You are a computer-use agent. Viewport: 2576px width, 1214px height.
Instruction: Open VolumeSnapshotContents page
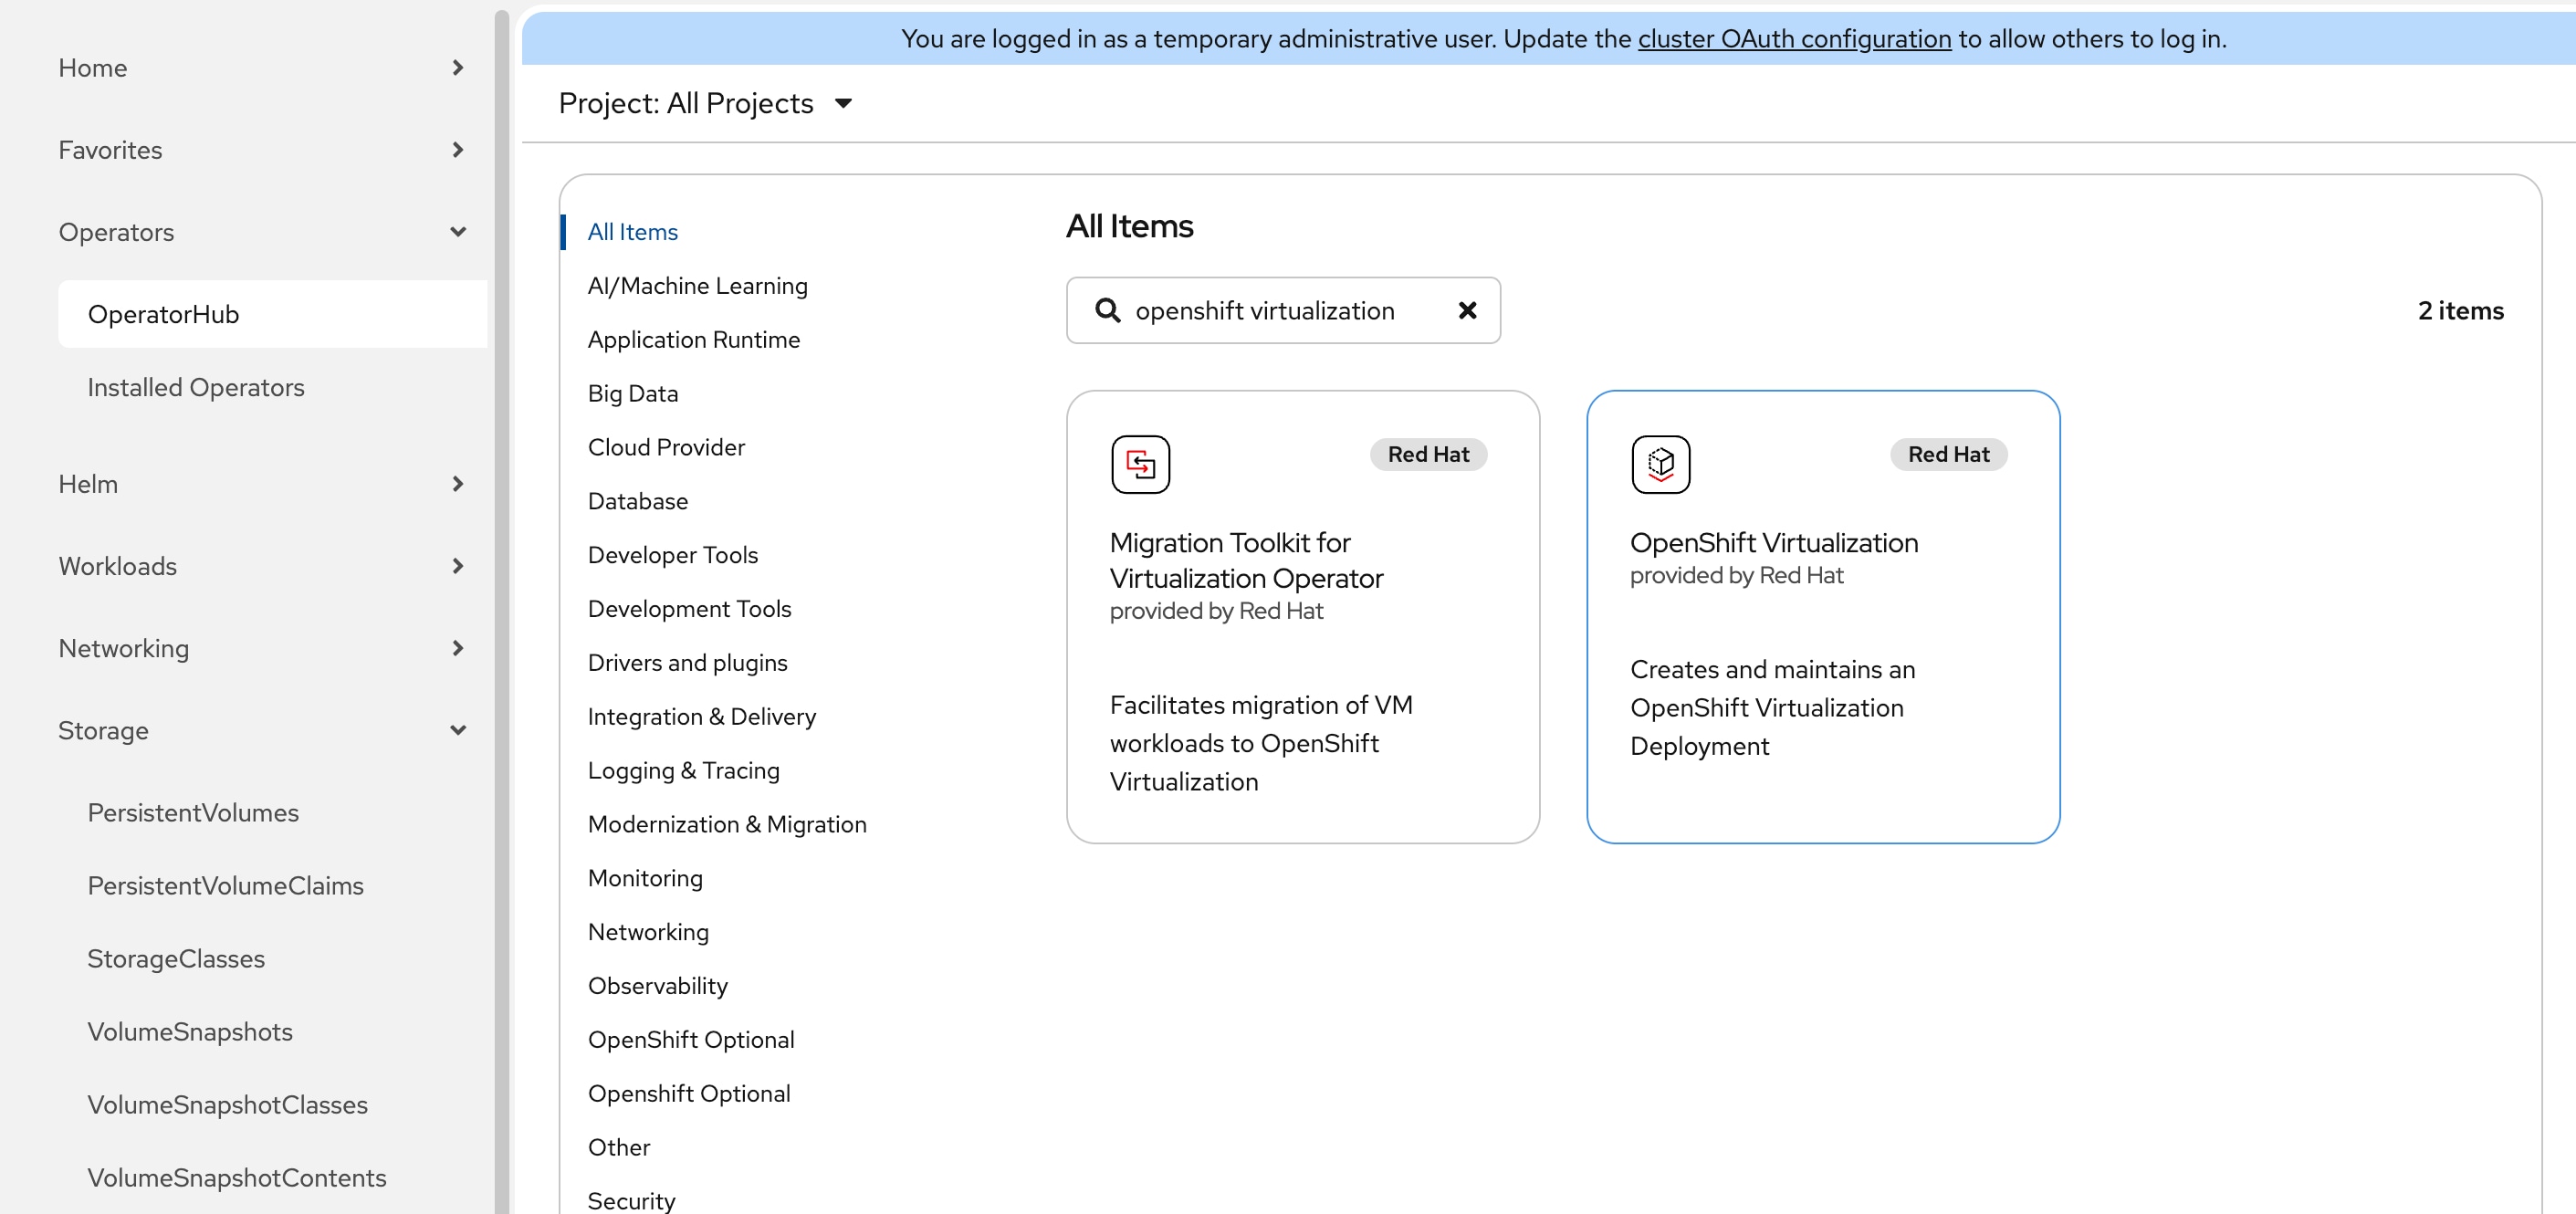(x=237, y=1177)
